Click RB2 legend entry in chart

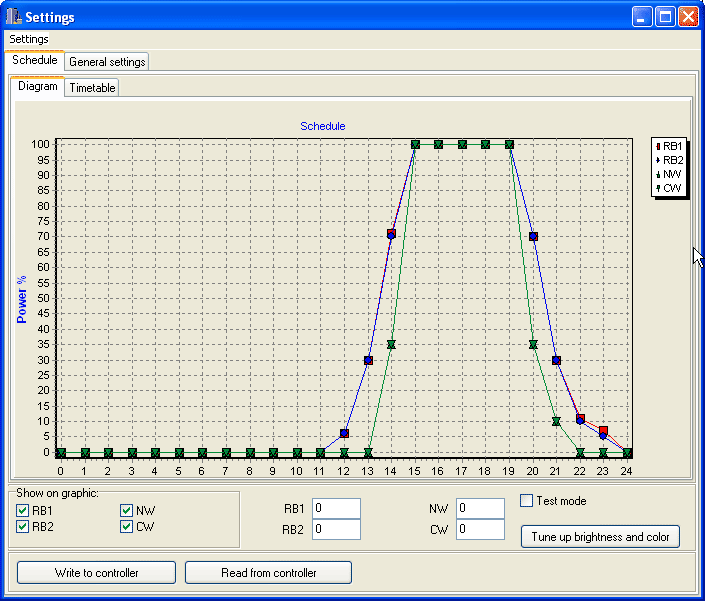670,160
